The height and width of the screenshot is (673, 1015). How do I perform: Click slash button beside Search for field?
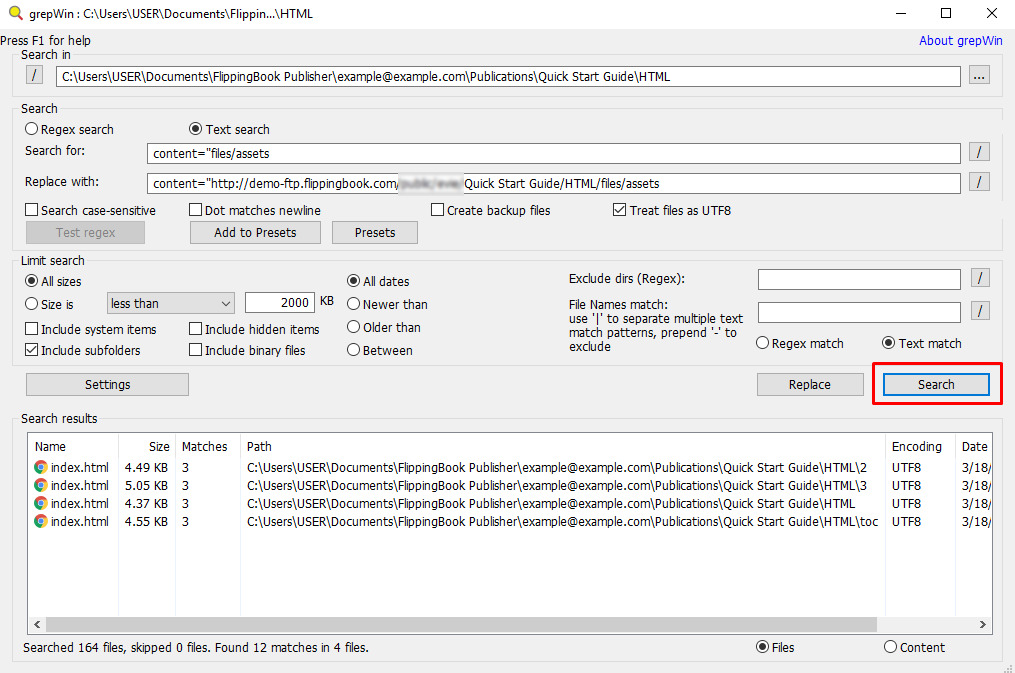(980, 152)
